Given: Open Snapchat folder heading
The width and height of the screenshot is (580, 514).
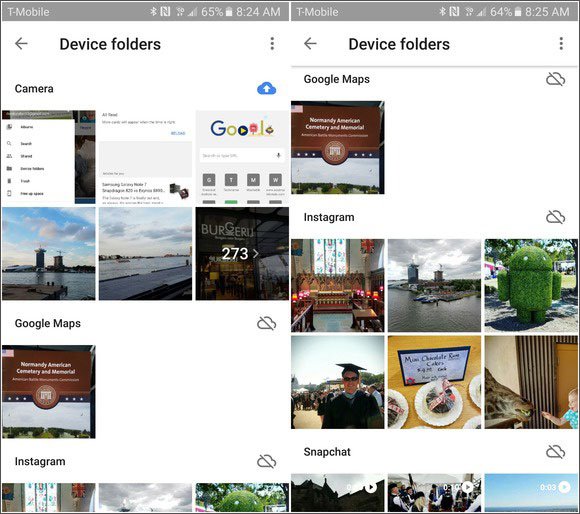Looking at the screenshot, I should point(327,452).
